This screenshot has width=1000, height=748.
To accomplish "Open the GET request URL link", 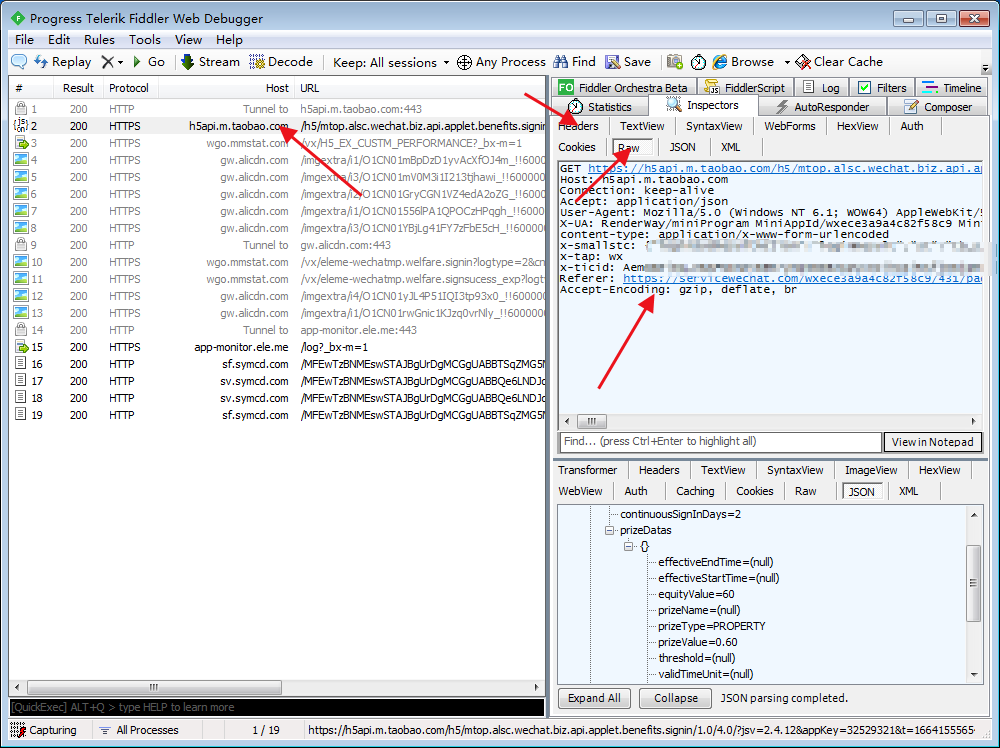I will 784,168.
